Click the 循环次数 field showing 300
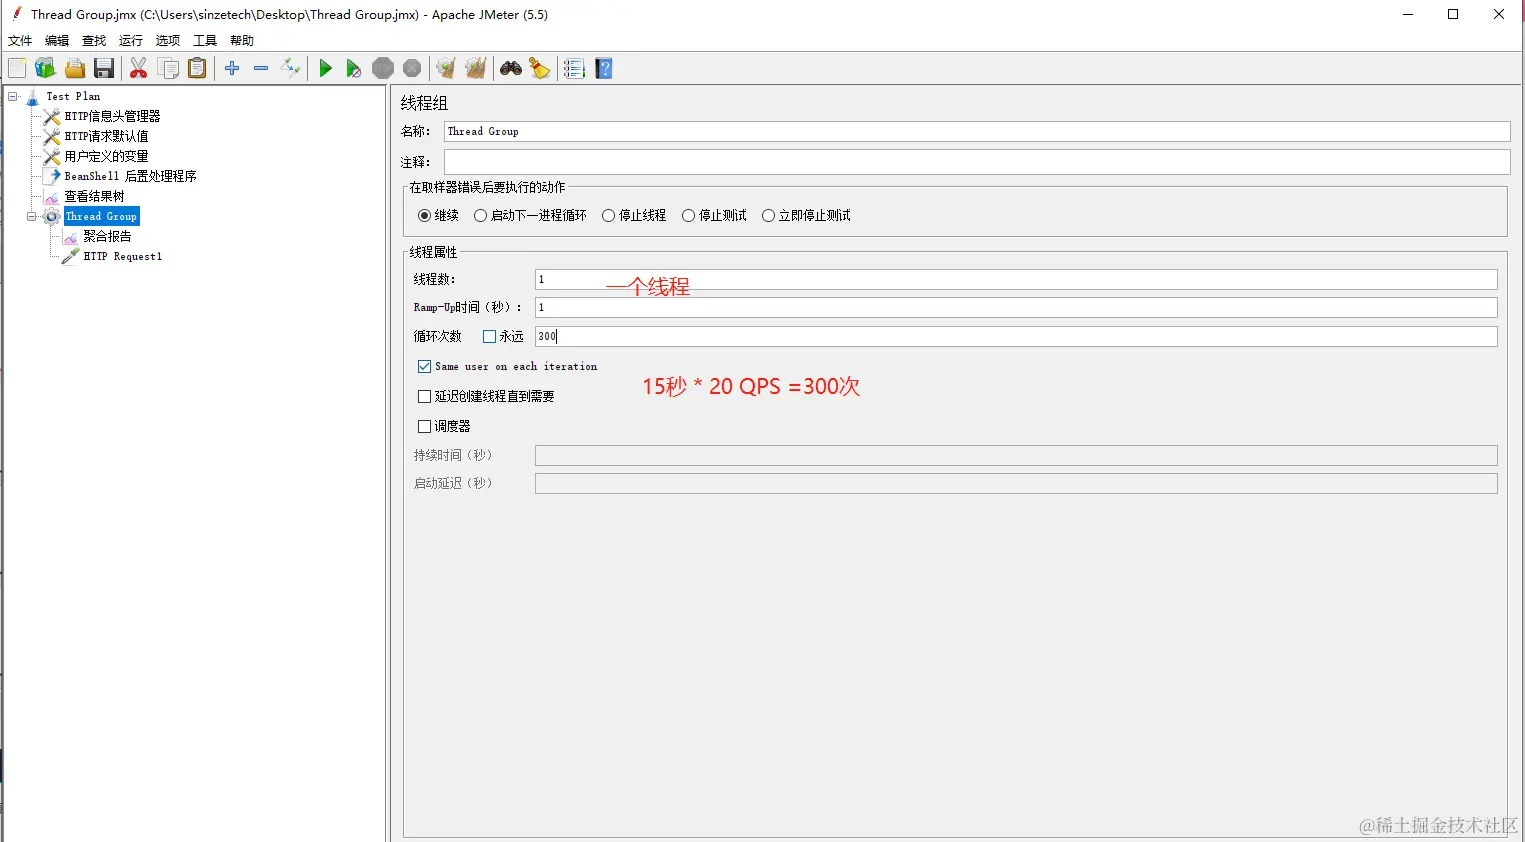The width and height of the screenshot is (1525, 842). click(1016, 337)
